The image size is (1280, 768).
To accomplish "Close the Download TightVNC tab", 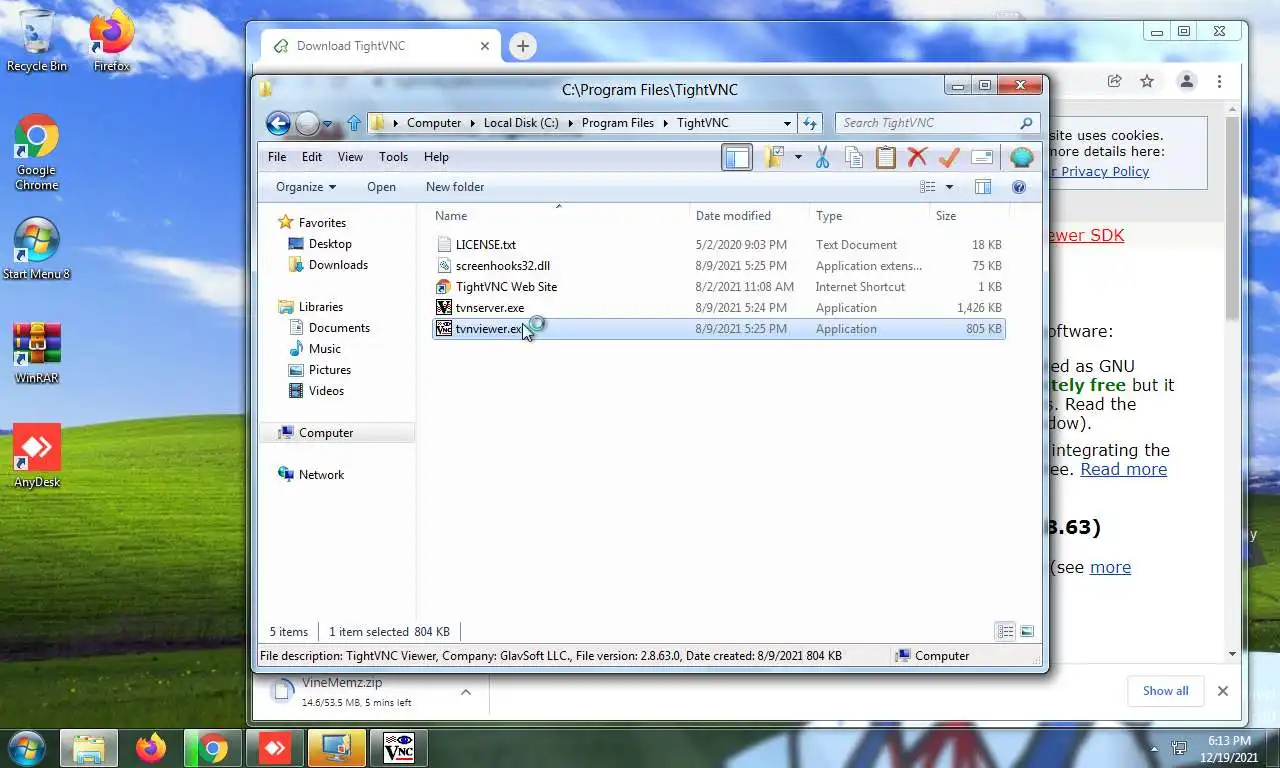I will click(x=485, y=46).
